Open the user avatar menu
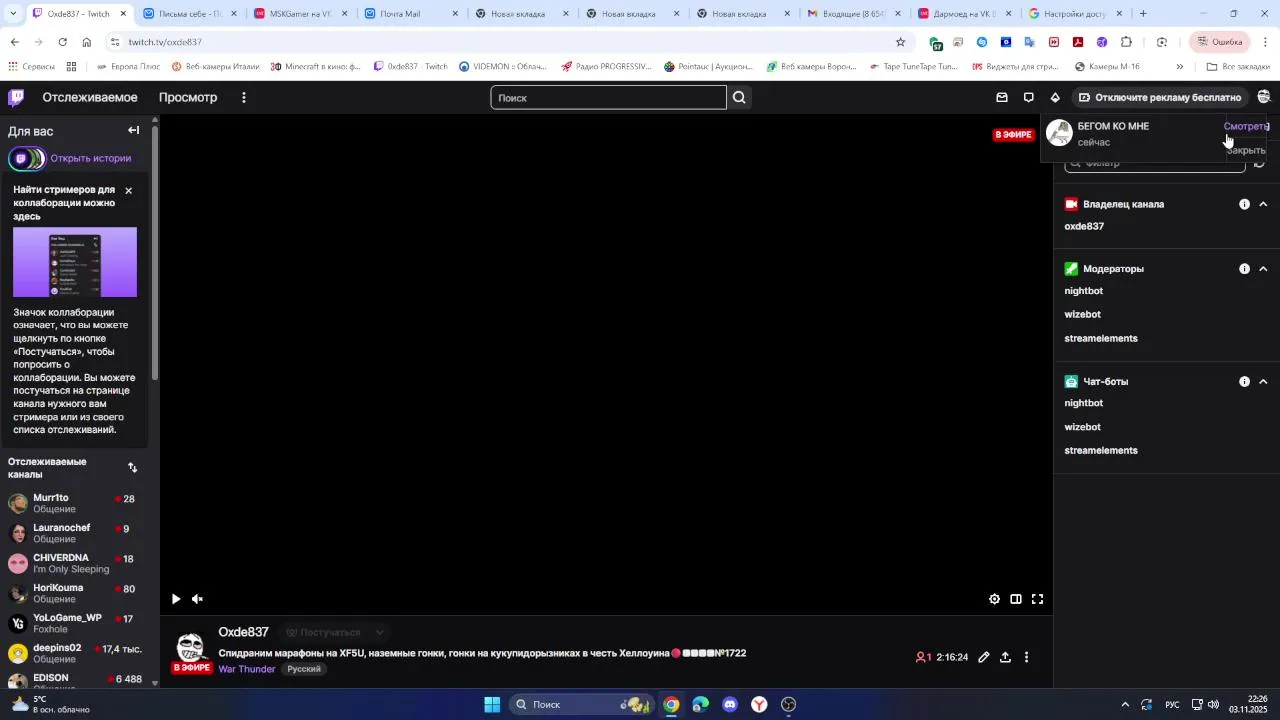The width and height of the screenshot is (1280, 720). (x=1264, y=97)
